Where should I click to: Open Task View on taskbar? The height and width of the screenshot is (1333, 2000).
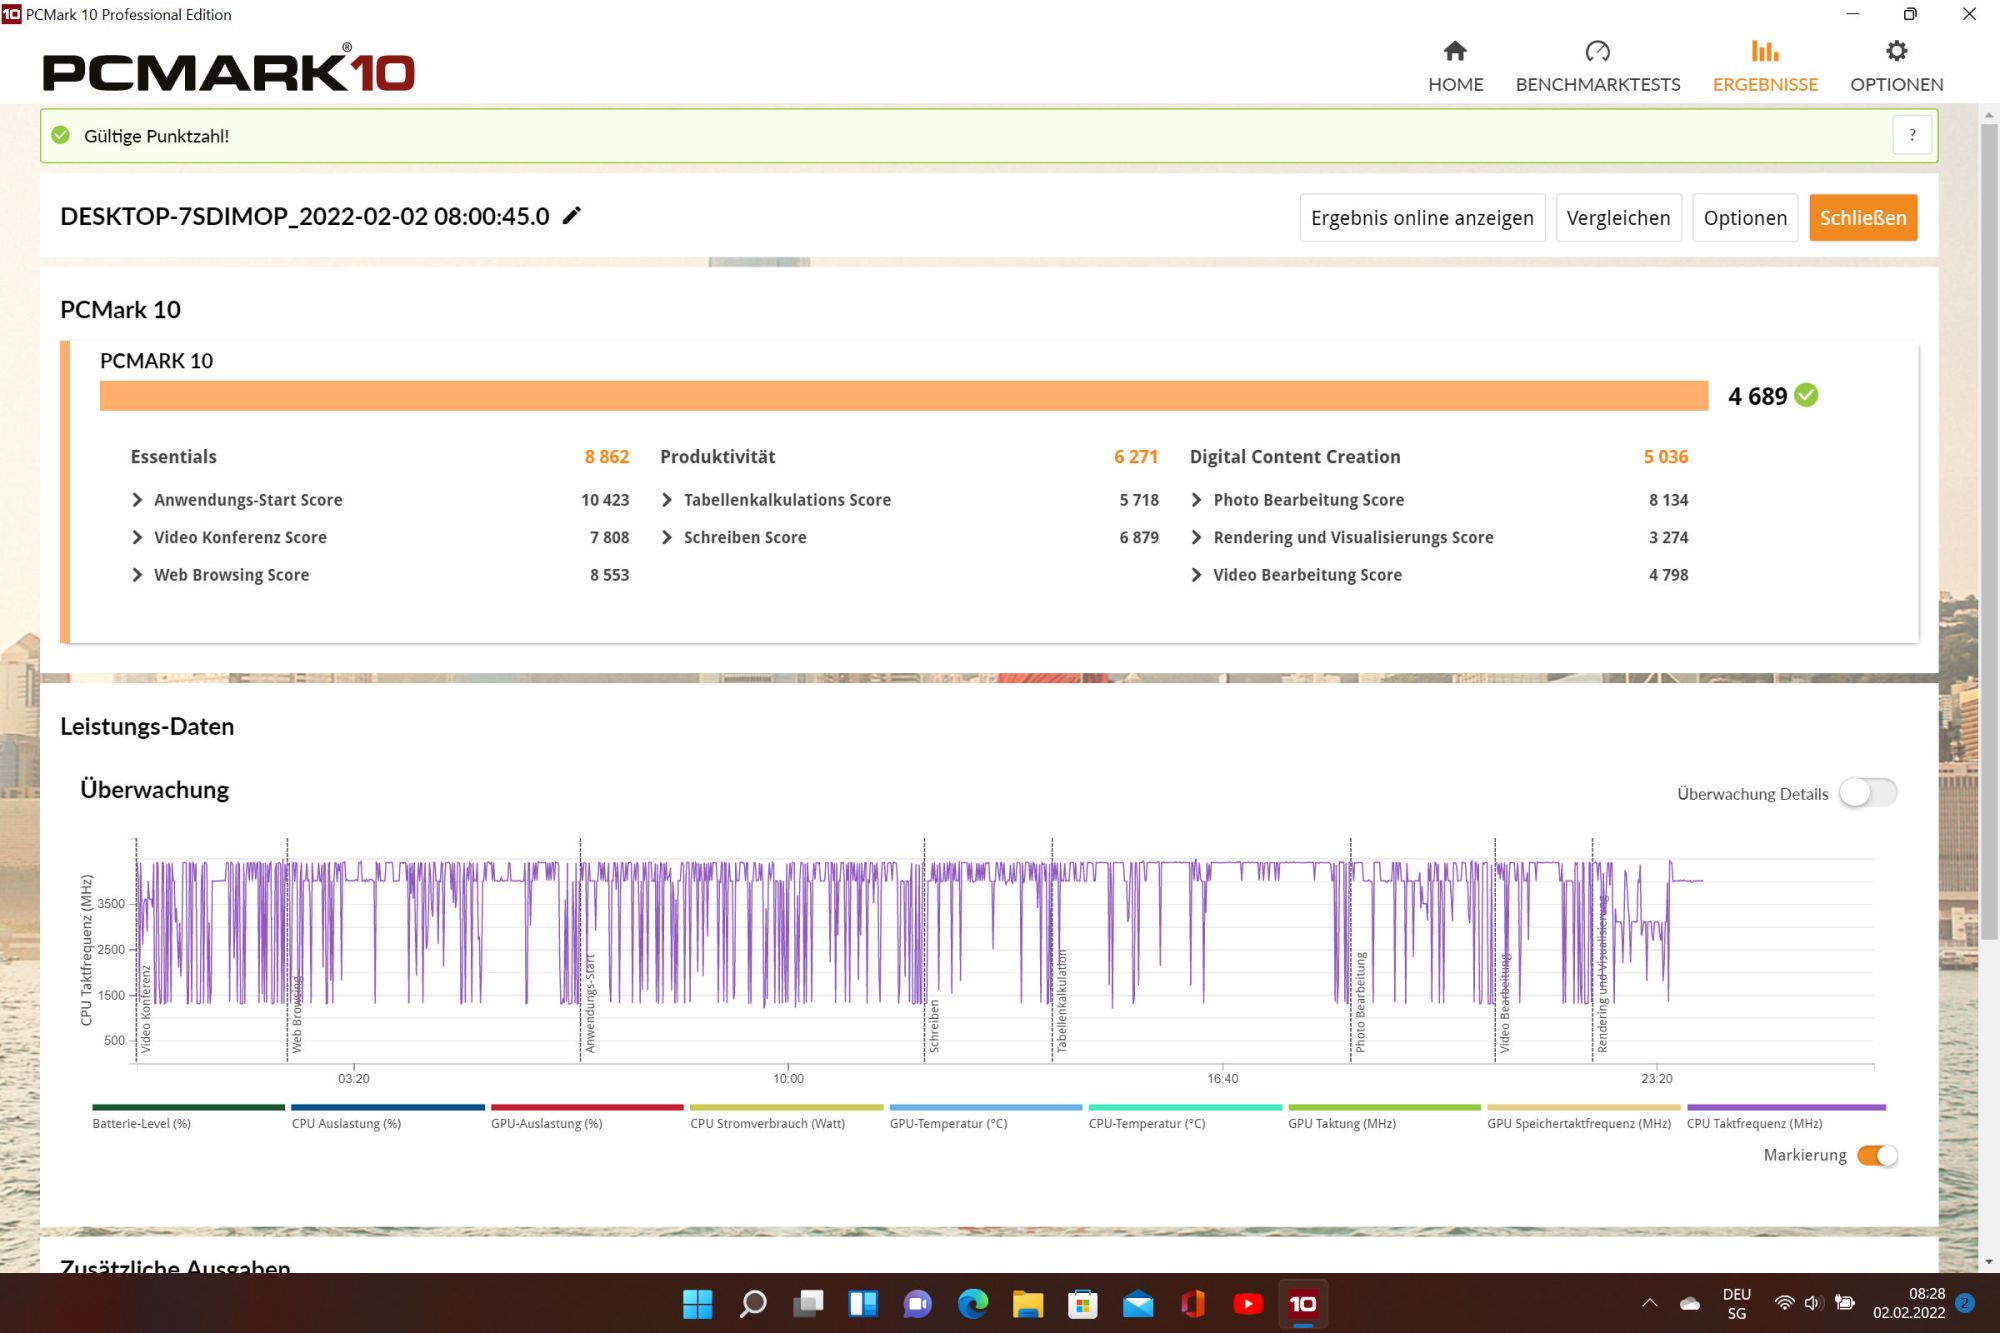808,1303
